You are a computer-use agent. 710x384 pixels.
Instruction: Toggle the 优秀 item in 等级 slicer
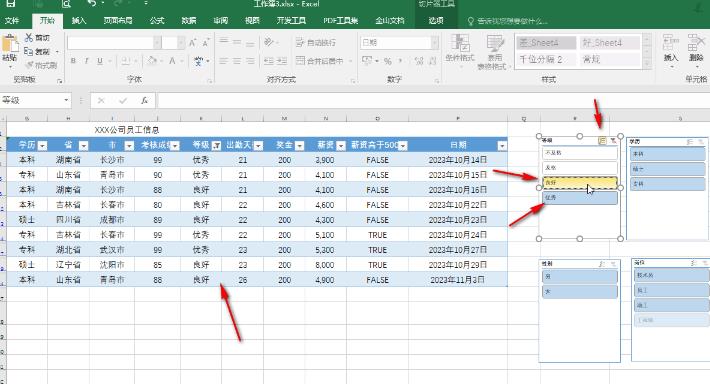pyautogui.click(x=580, y=197)
